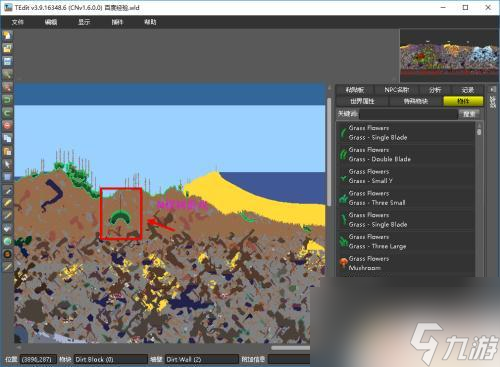This screenshot has width=500, height=367.
Task: Click the green Redo arrow icon
Action: pyautogui.click(x=7, y=113)
